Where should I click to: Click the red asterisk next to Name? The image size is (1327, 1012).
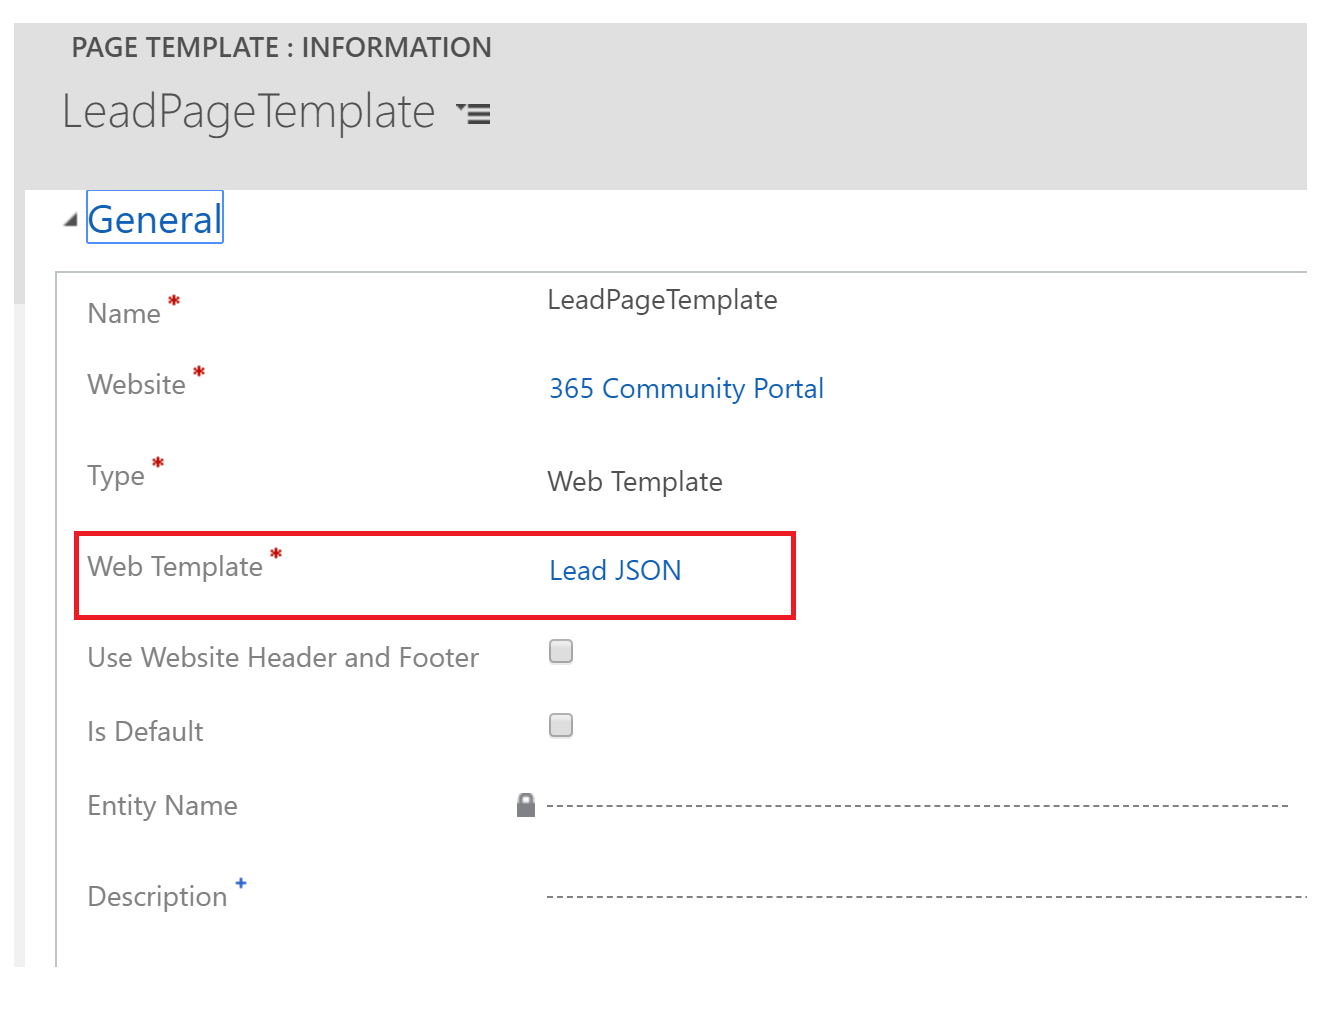pyautogui.click(x=174, y=301)
